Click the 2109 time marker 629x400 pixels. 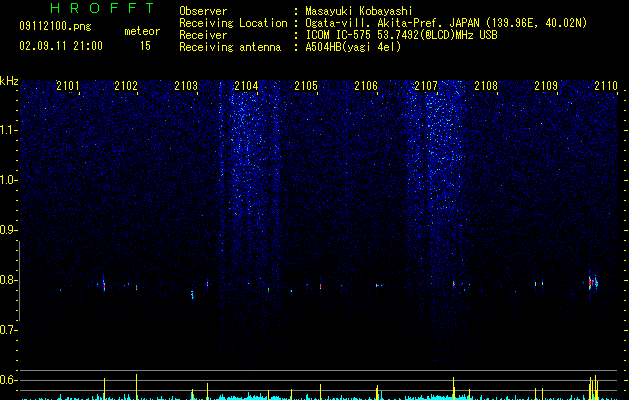546,86
